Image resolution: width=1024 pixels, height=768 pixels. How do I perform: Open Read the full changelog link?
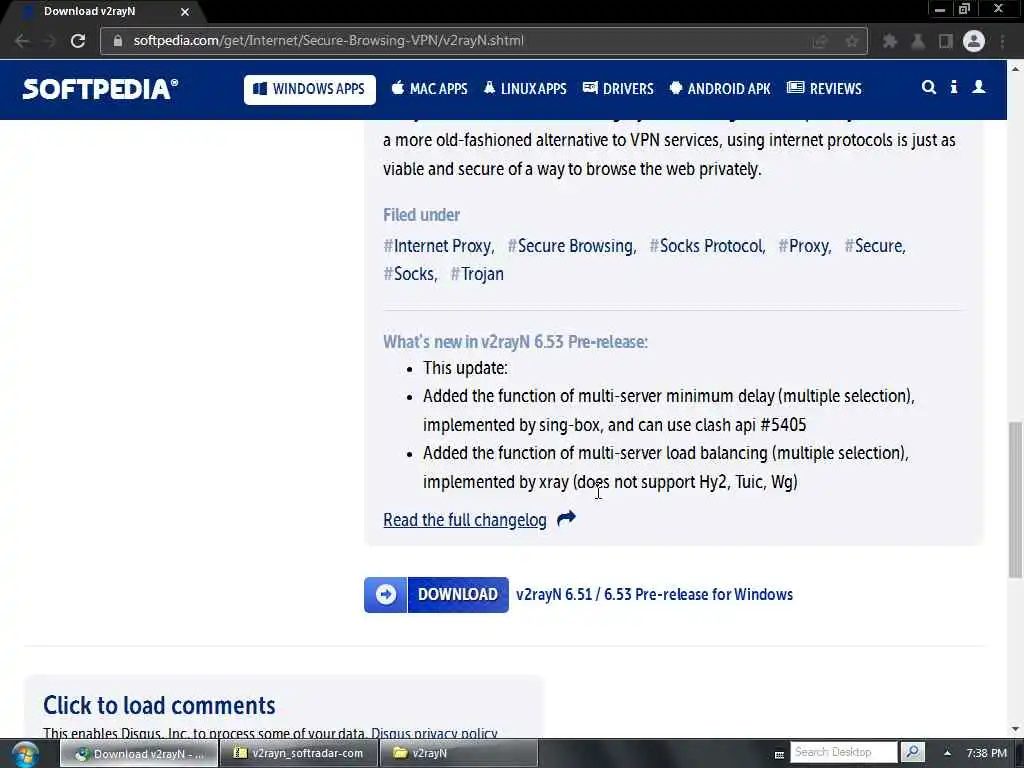point(465,520)
